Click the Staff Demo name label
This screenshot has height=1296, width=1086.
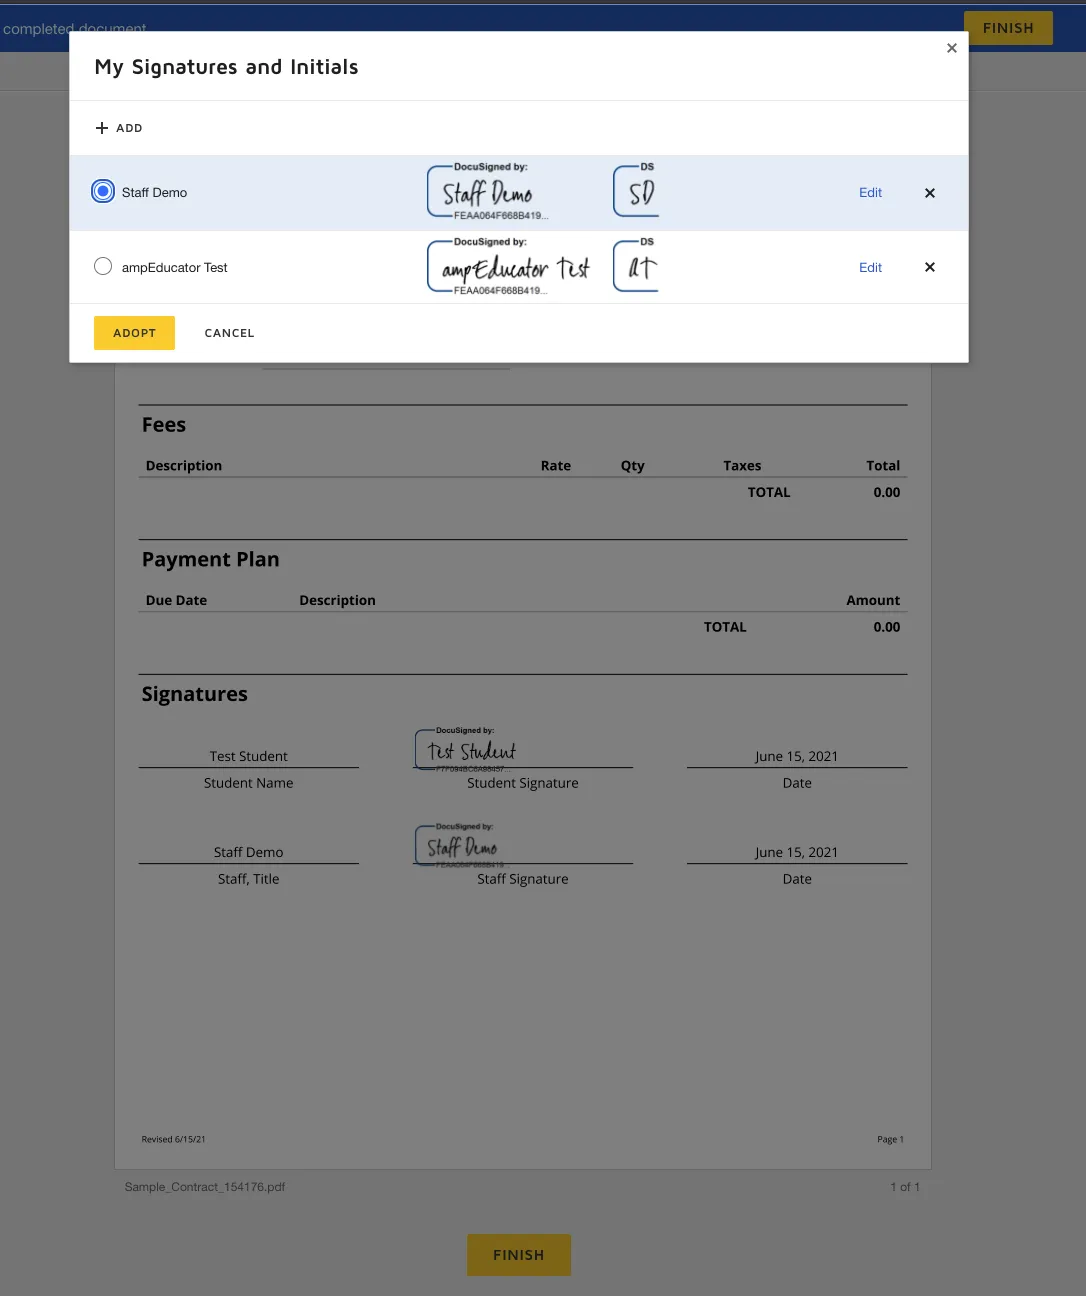click(154, 193)
